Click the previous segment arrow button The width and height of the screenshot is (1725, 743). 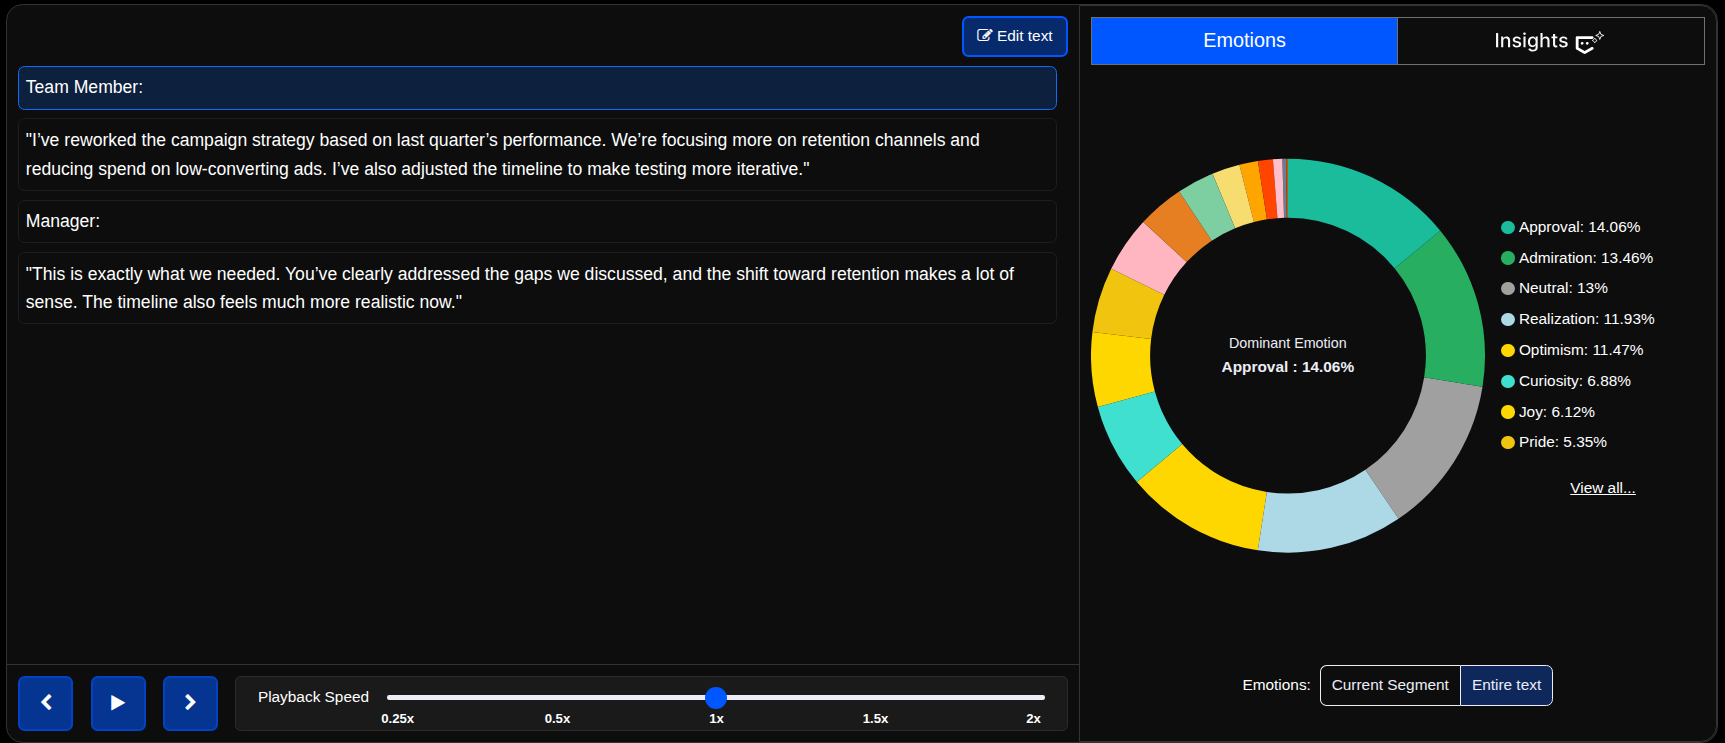[x=46, y=703]
